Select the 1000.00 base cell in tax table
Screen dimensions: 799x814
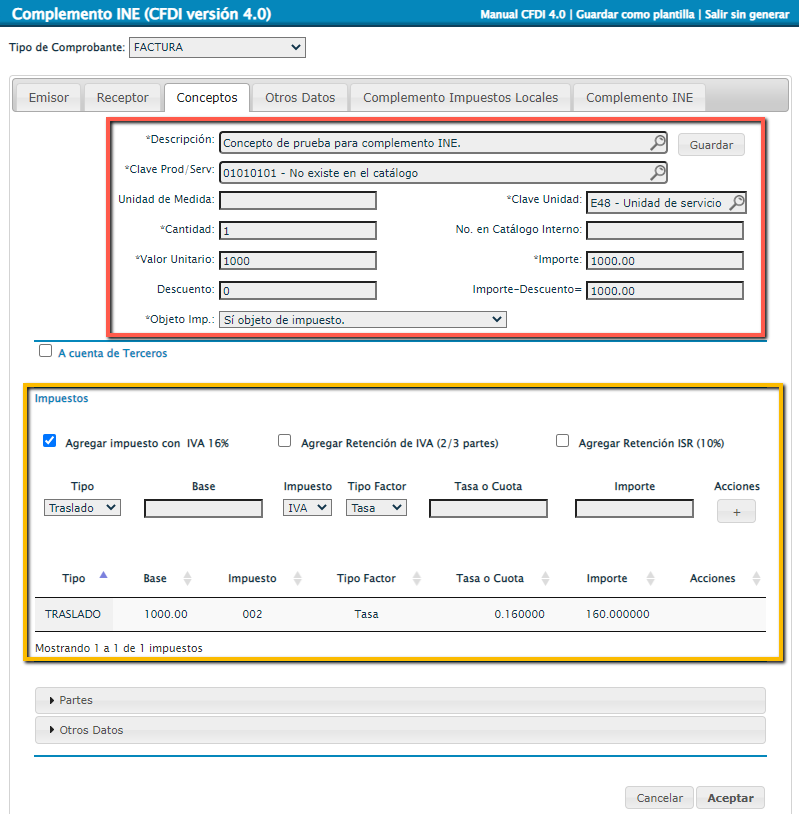(x=166, y=614)
